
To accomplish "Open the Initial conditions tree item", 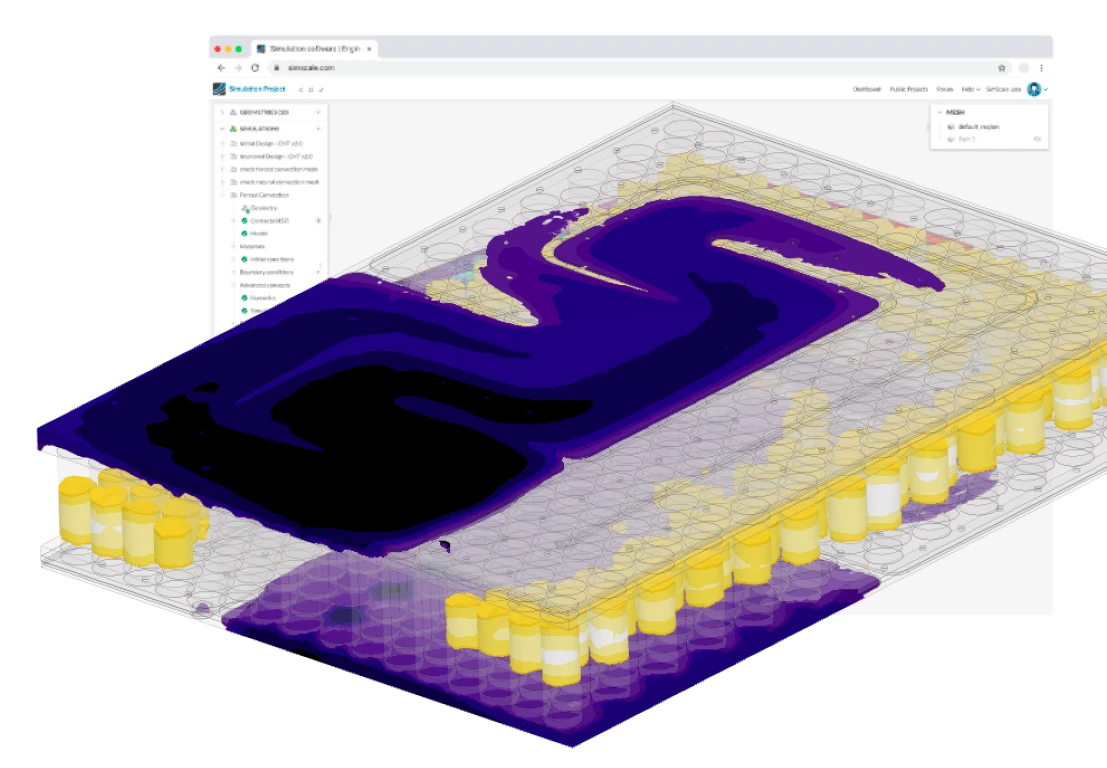I will click(x=272, y=259).
